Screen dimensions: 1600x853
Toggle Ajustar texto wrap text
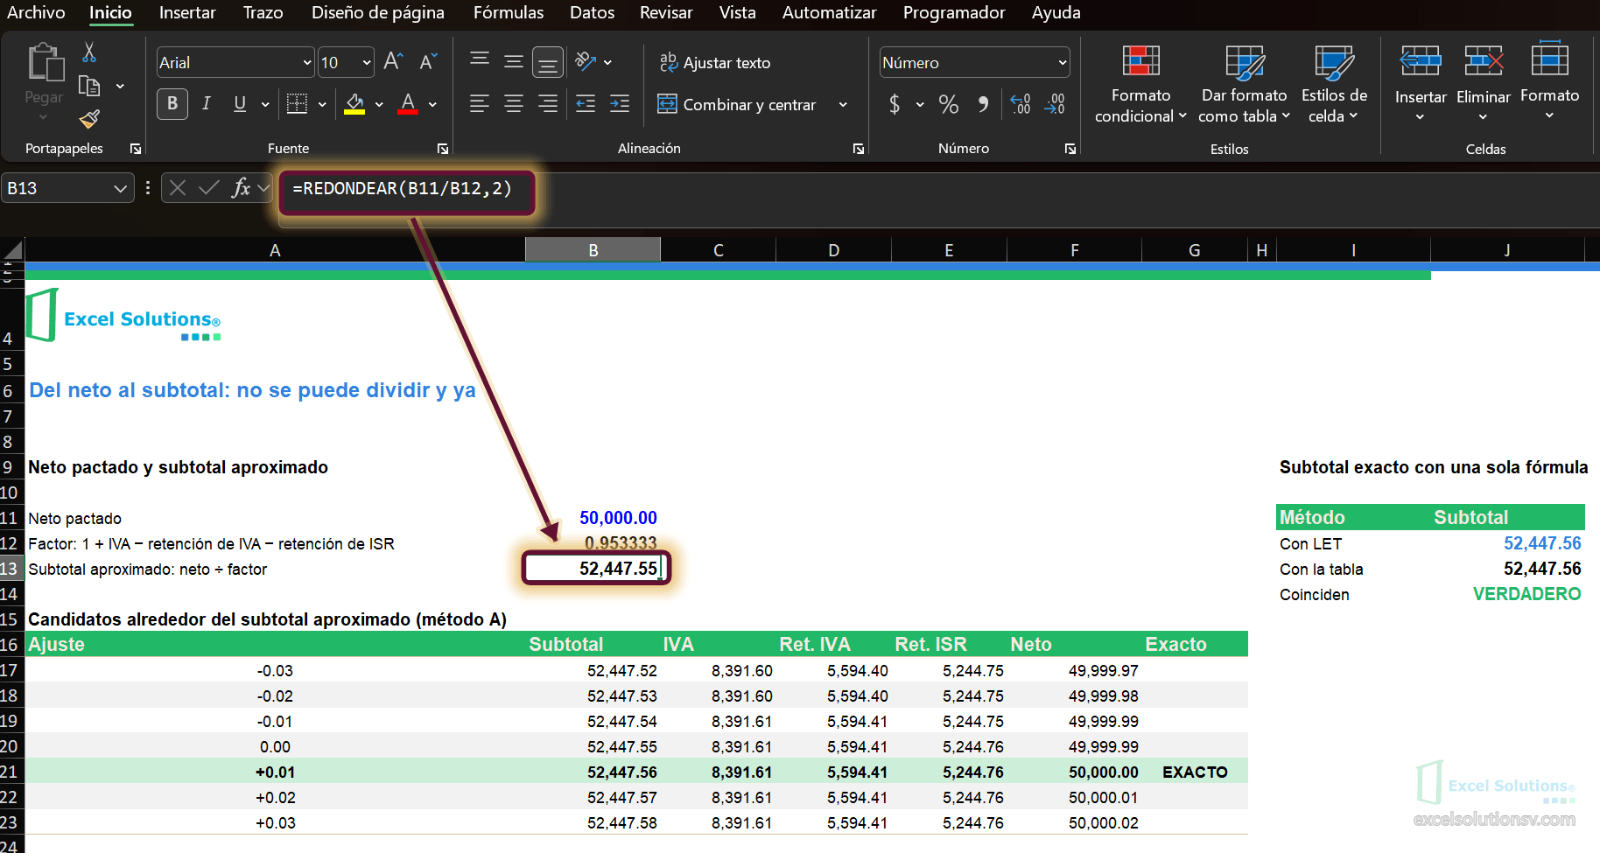click(715, 62)
